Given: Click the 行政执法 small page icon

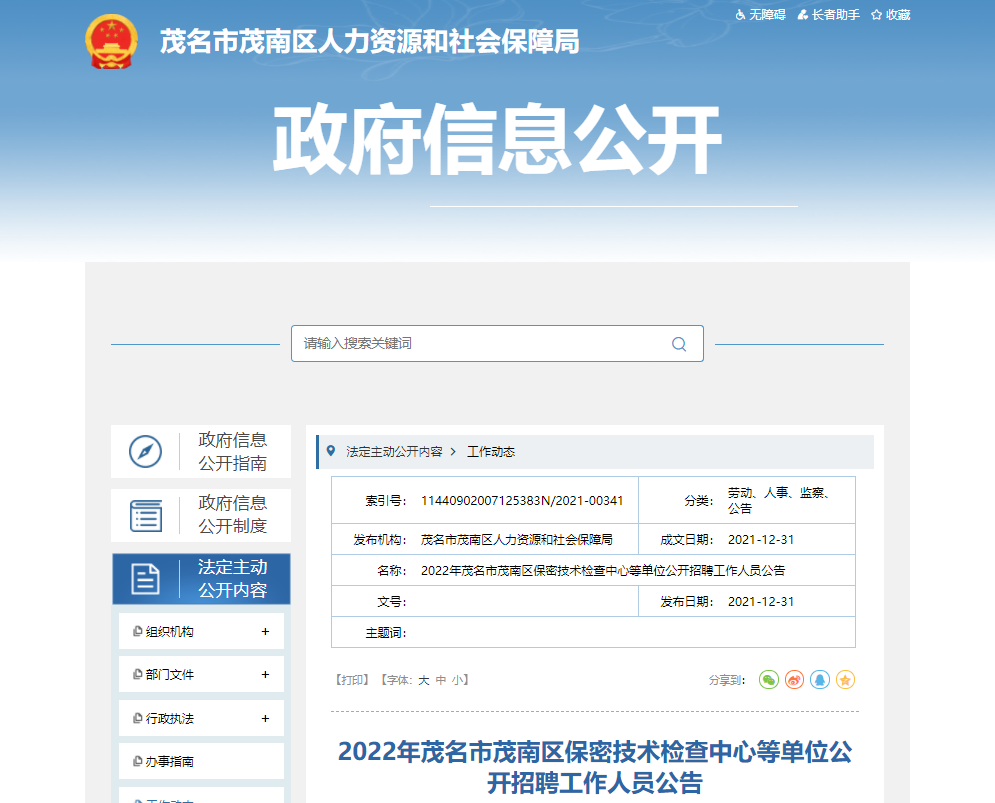Looking at the screenshot, I should click(137, 718).
